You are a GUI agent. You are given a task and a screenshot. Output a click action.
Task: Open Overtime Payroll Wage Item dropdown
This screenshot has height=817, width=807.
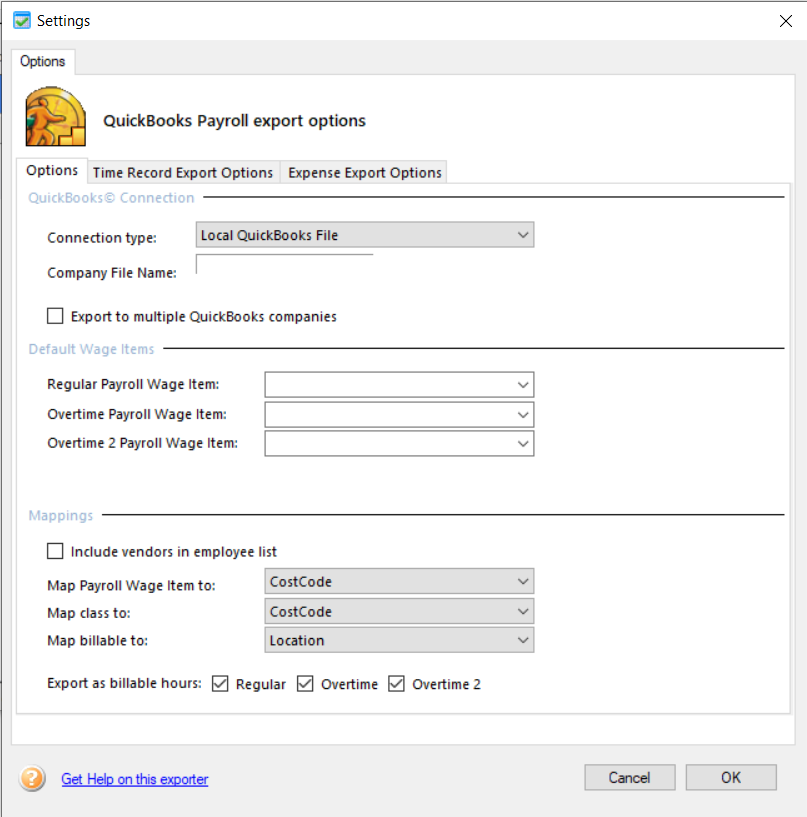[399, 415]
